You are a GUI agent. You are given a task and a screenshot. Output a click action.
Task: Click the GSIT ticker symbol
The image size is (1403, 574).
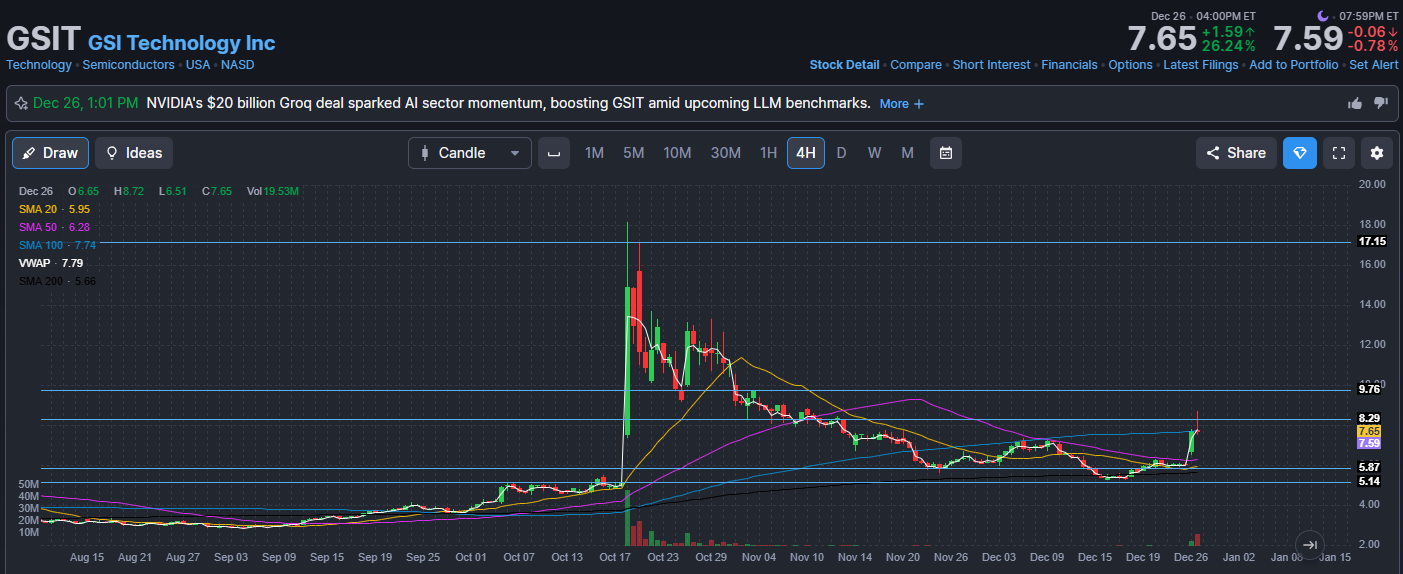[43, 39]
